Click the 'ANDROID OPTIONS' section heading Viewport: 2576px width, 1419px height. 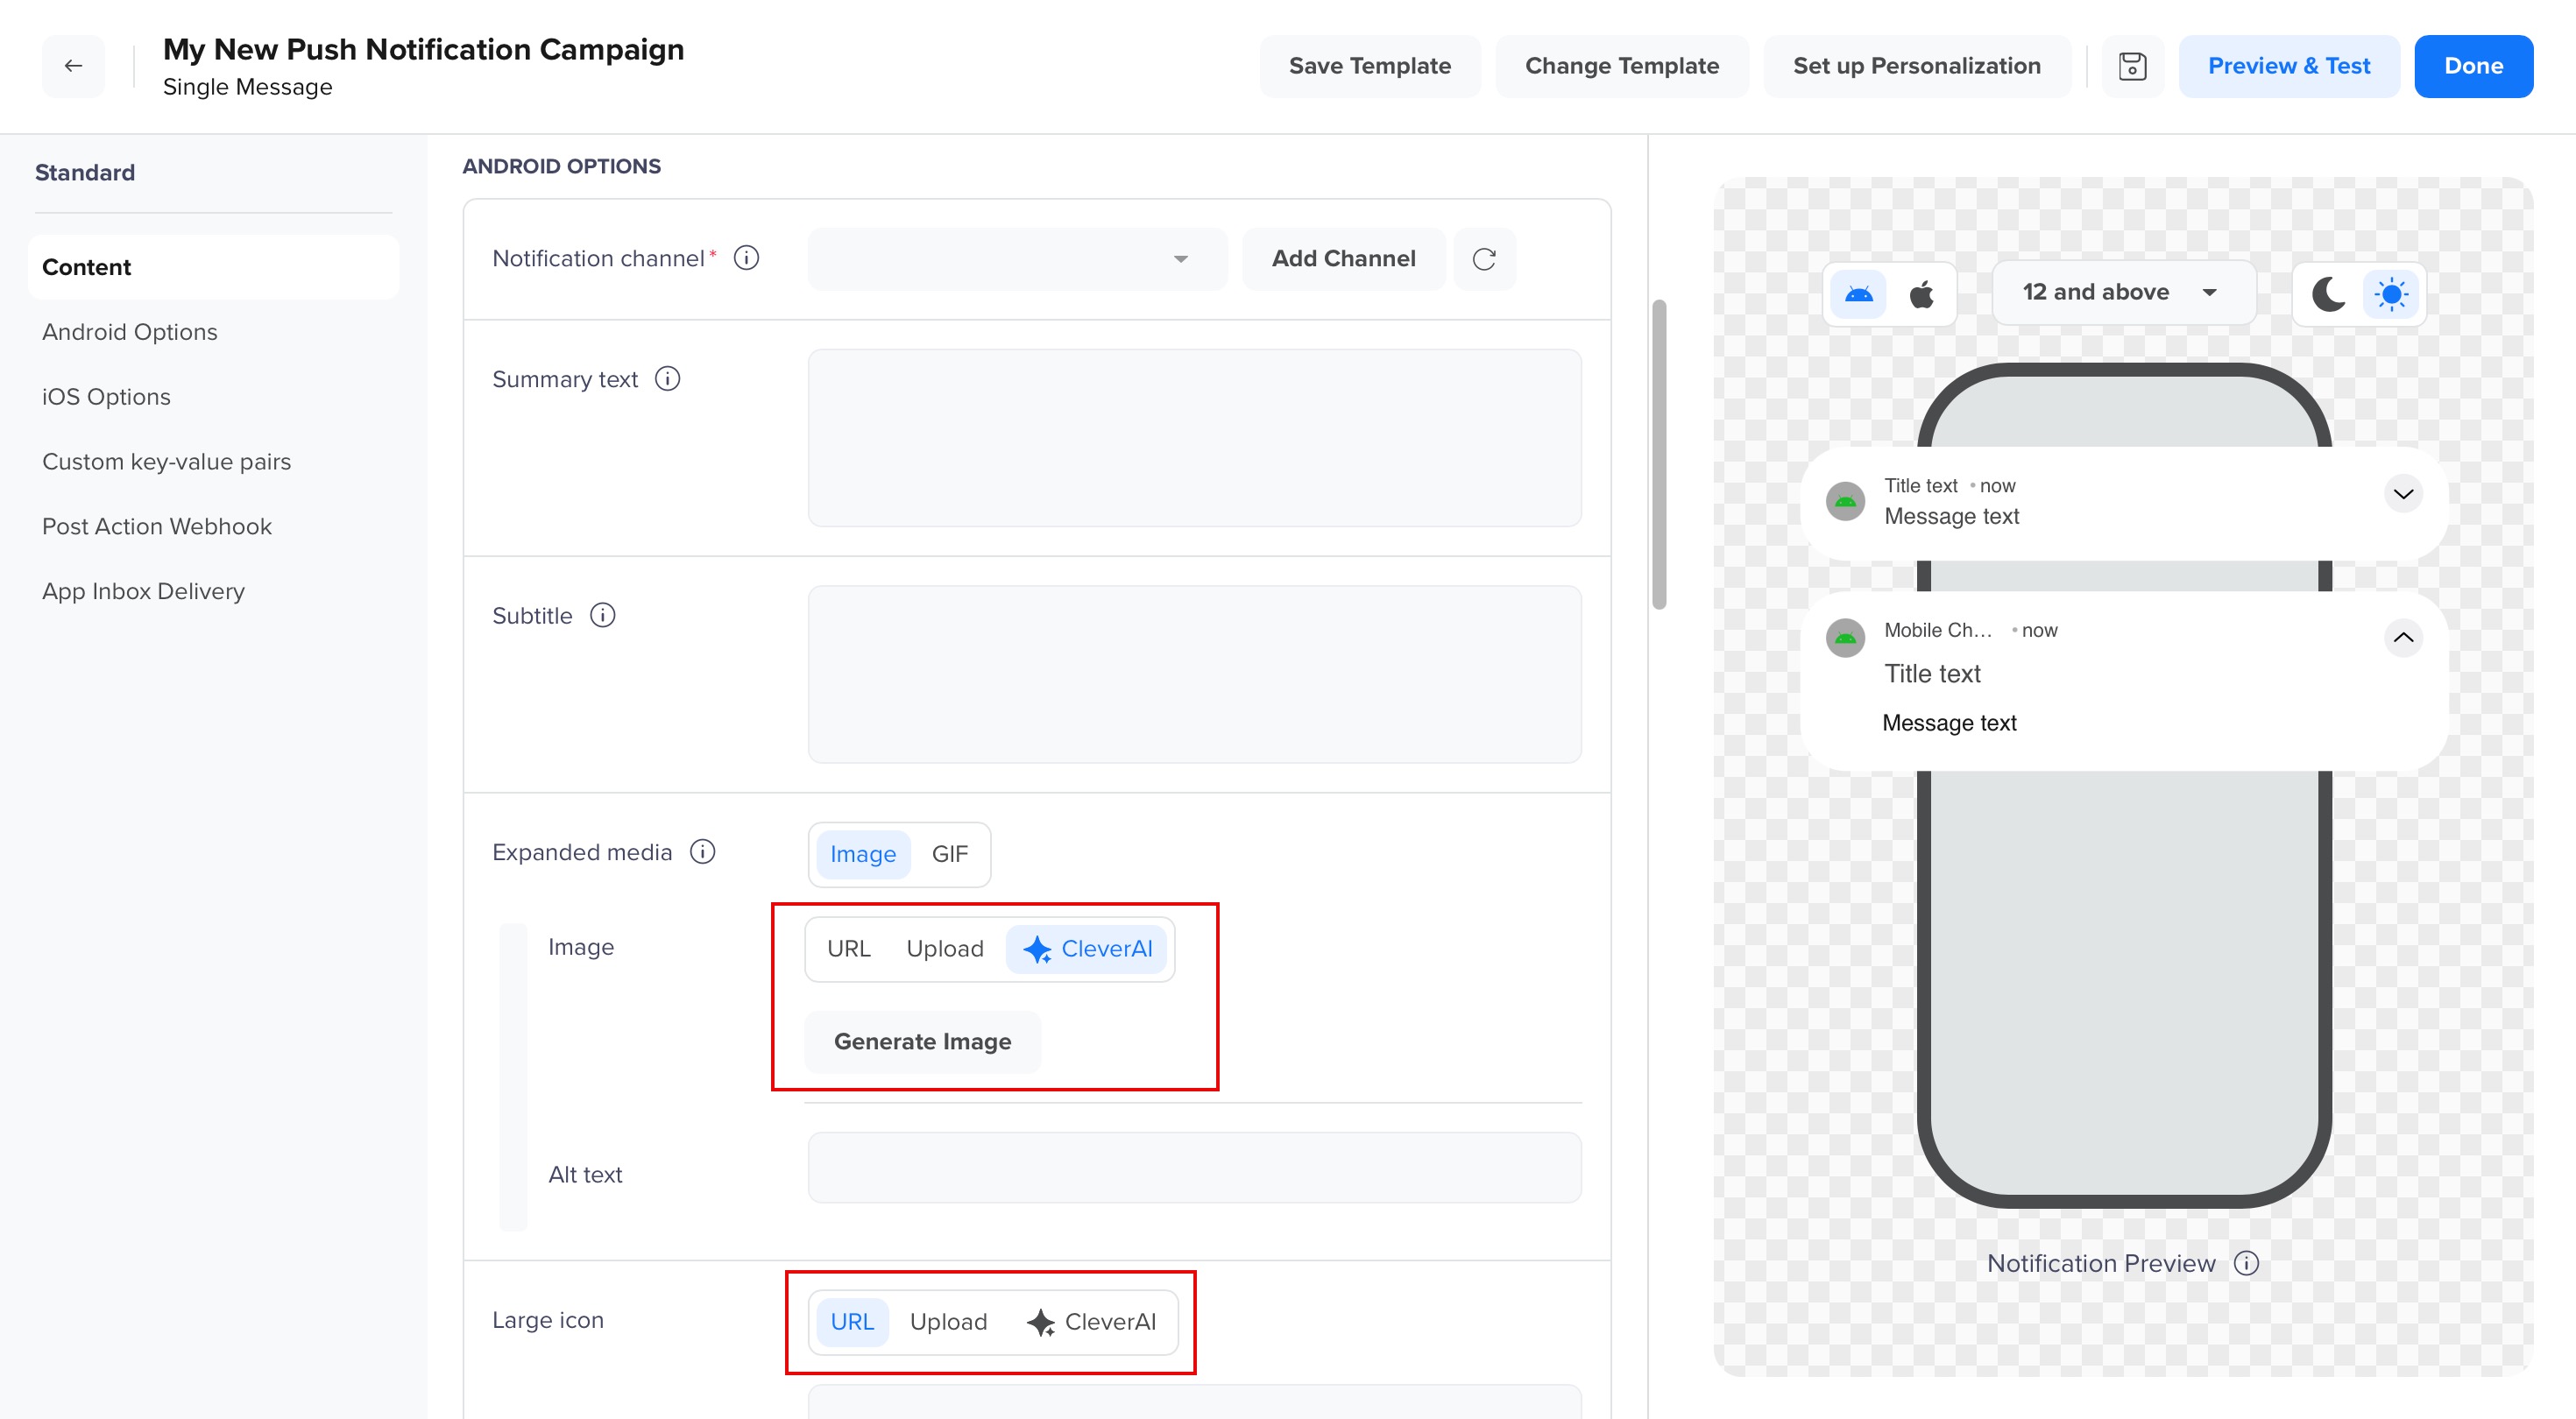tap(562, 166)
